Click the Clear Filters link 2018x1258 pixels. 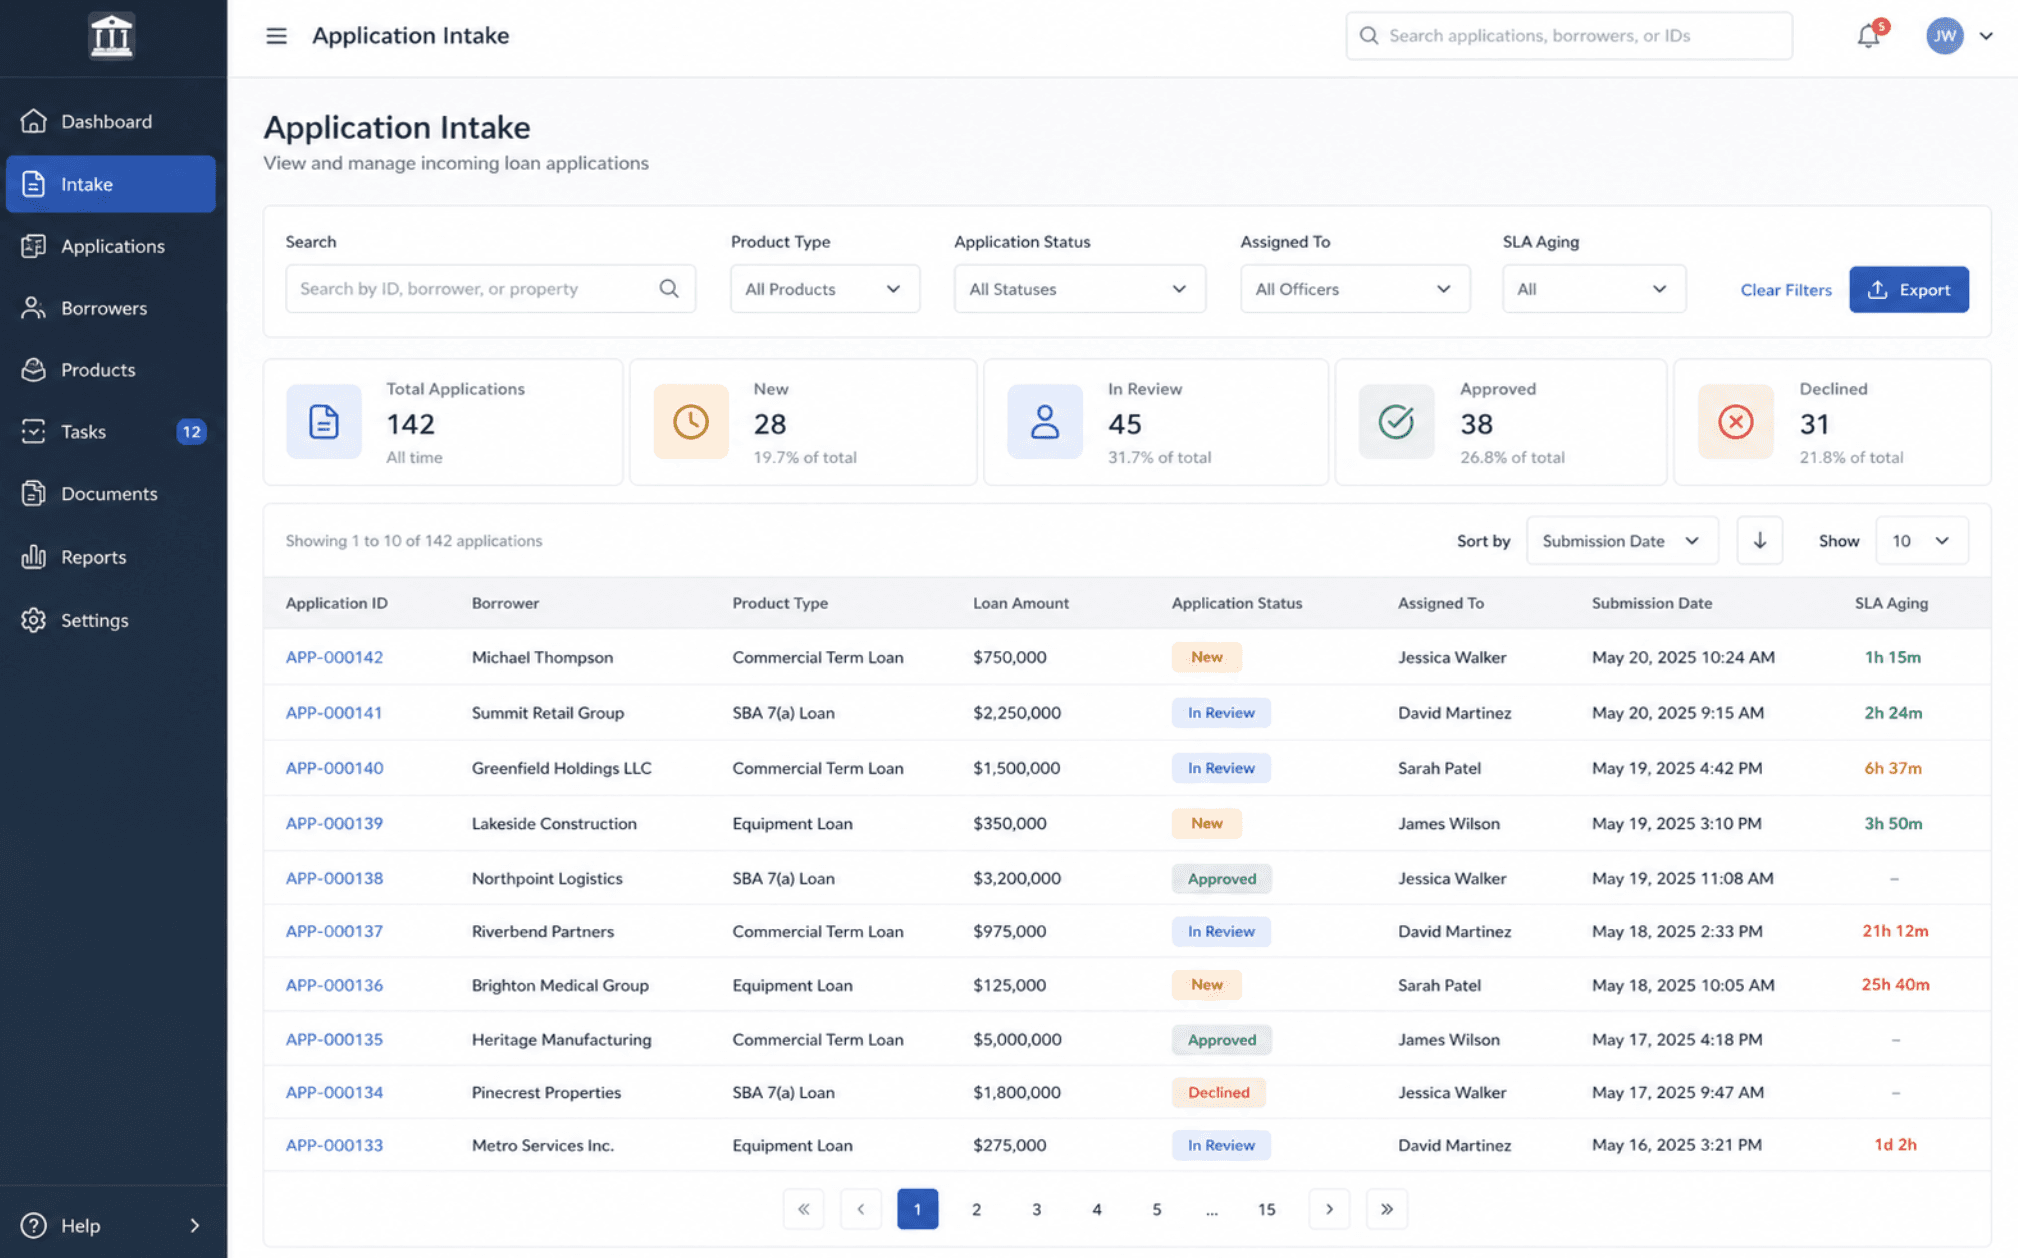(1785, 290)
